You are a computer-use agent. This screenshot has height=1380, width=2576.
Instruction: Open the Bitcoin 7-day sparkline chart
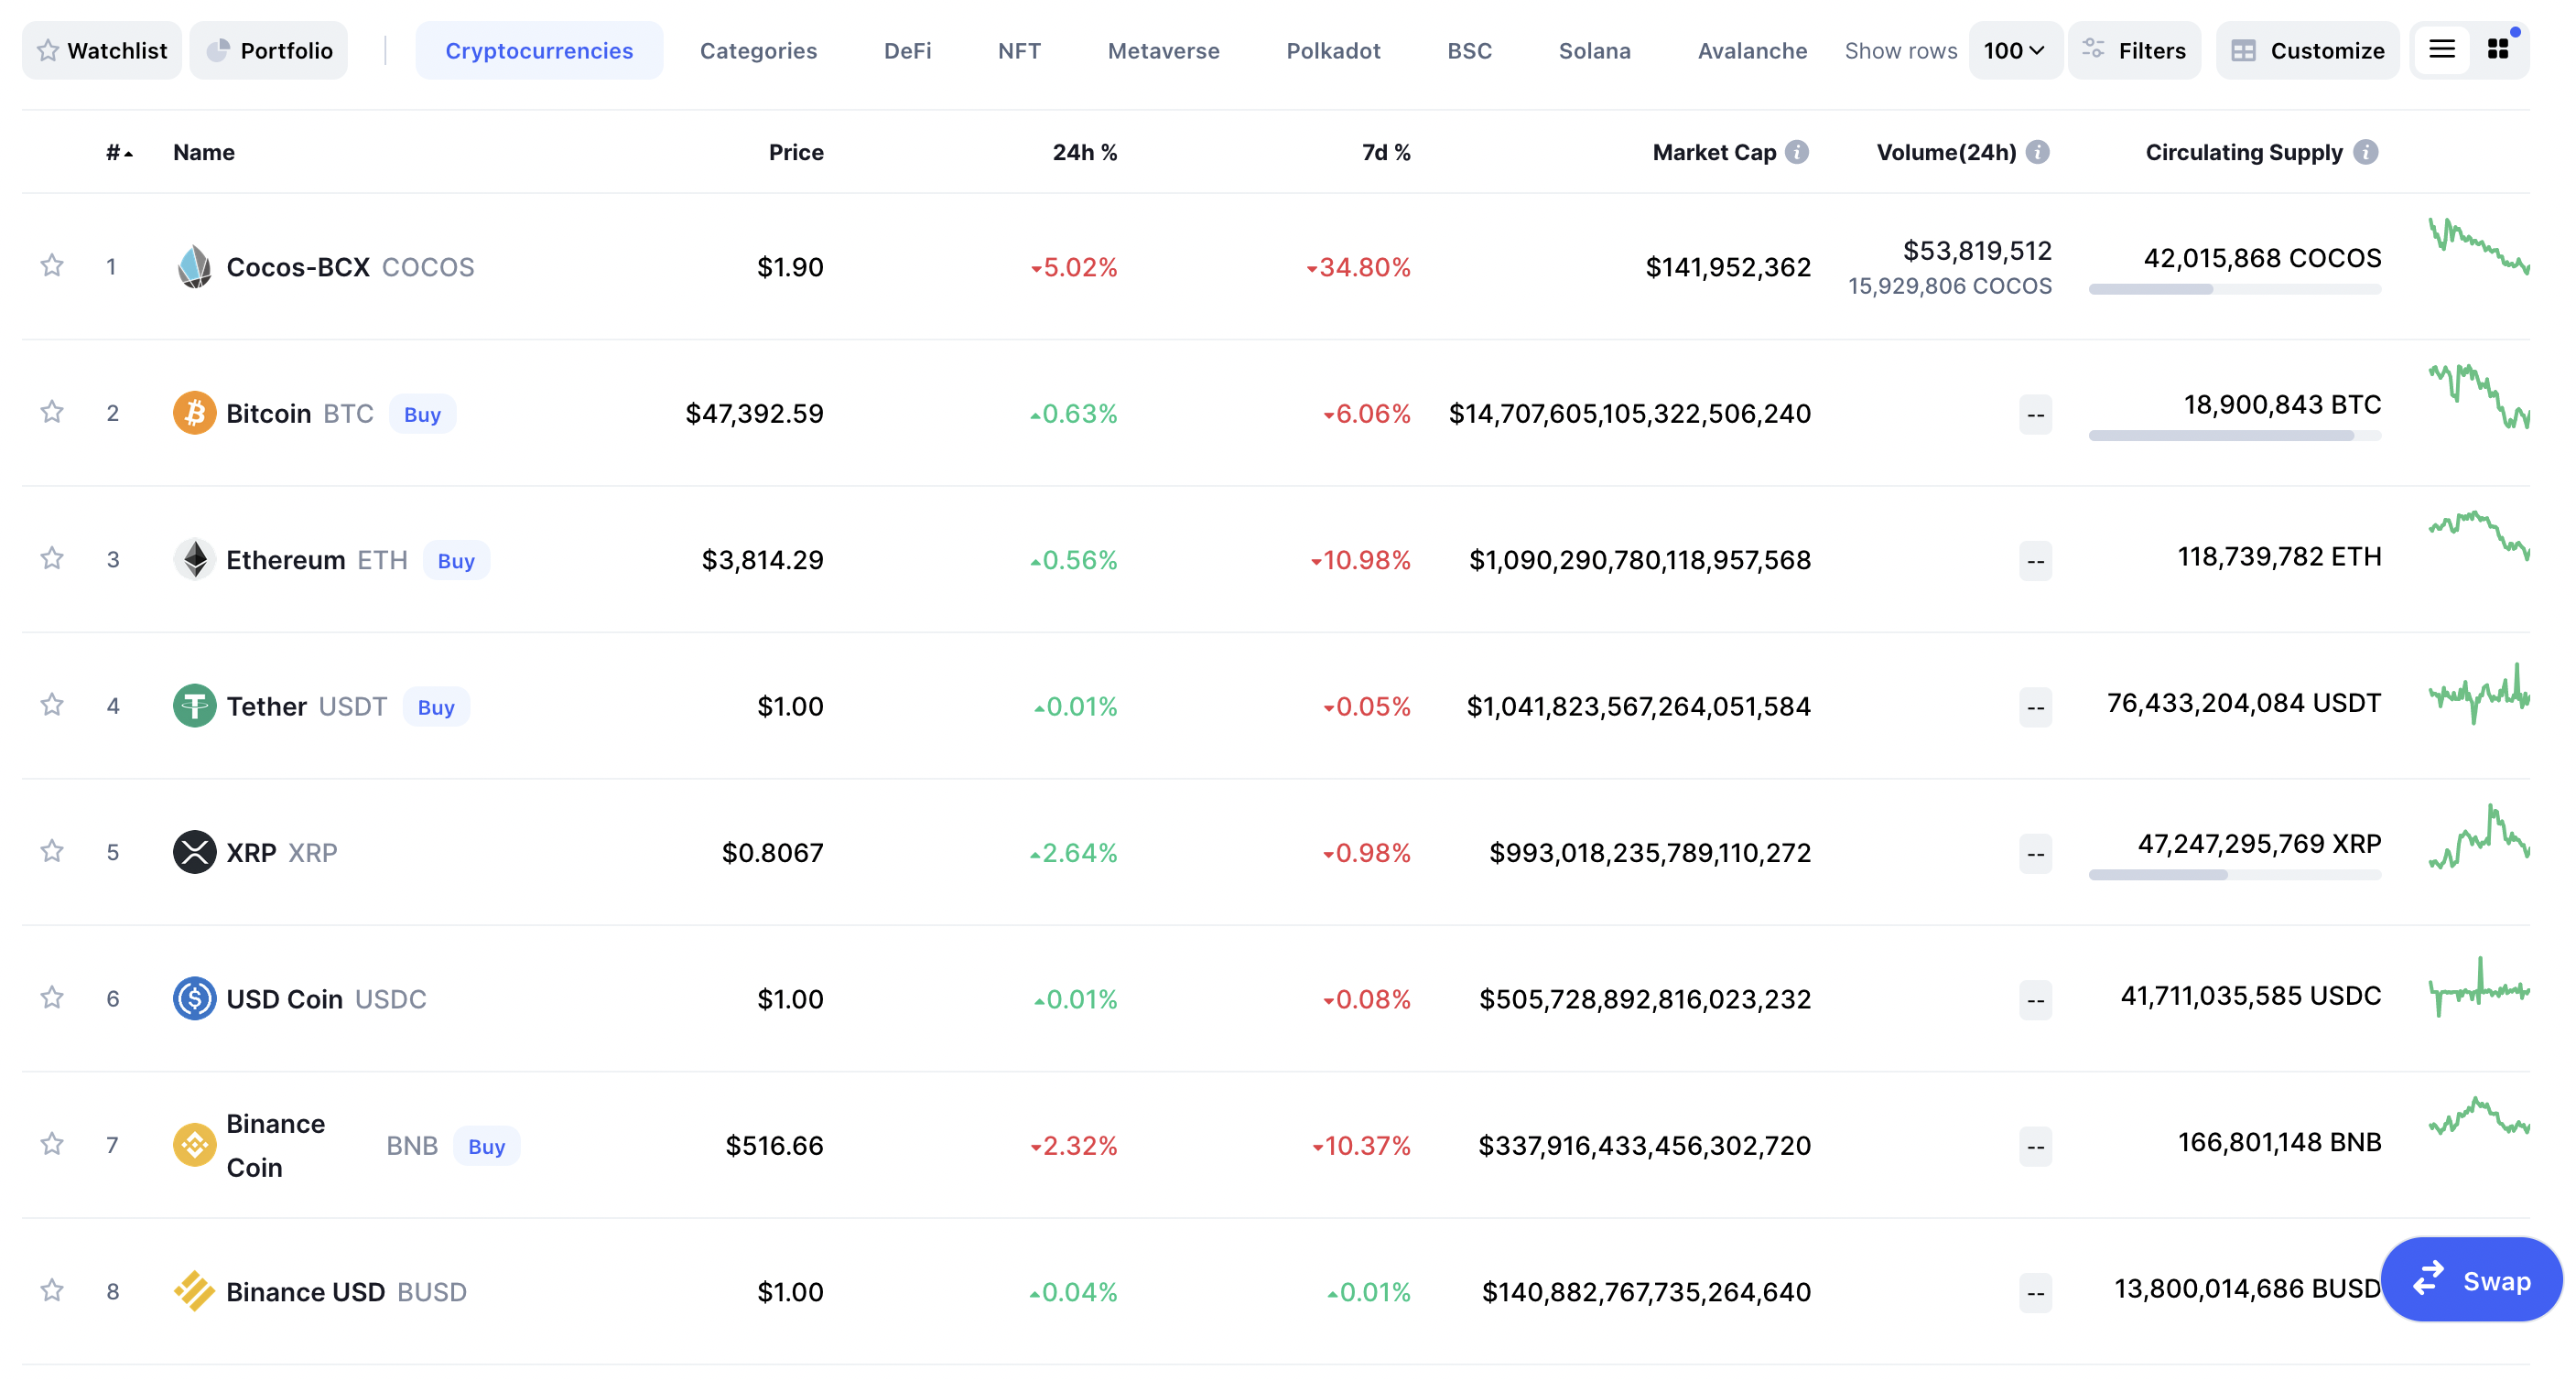pyautogui.click(x=2479, y=396)
